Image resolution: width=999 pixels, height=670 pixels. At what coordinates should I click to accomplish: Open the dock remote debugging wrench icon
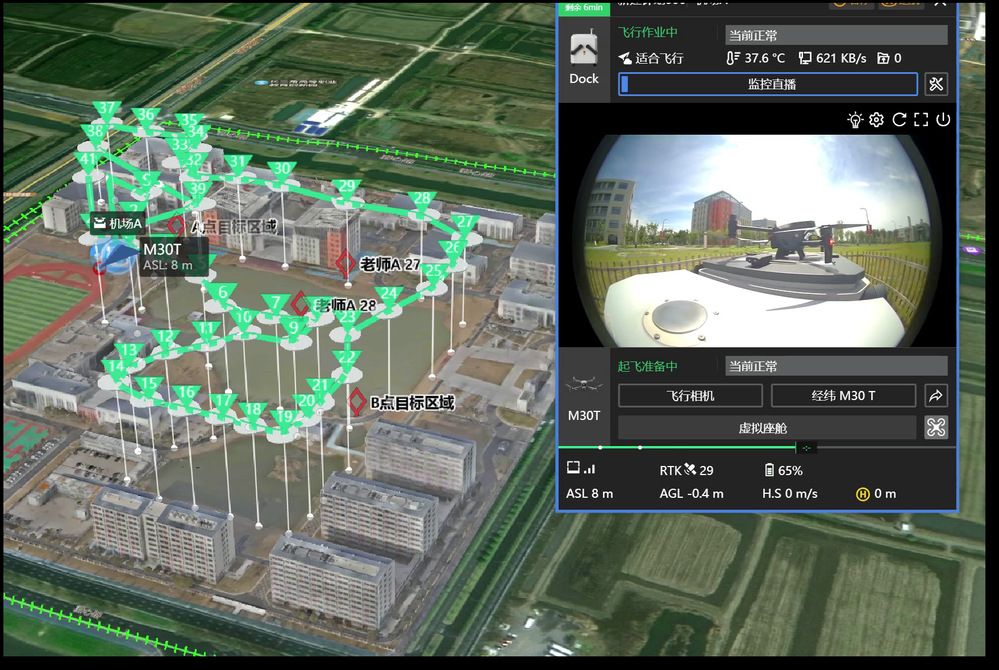pos(936,84)
